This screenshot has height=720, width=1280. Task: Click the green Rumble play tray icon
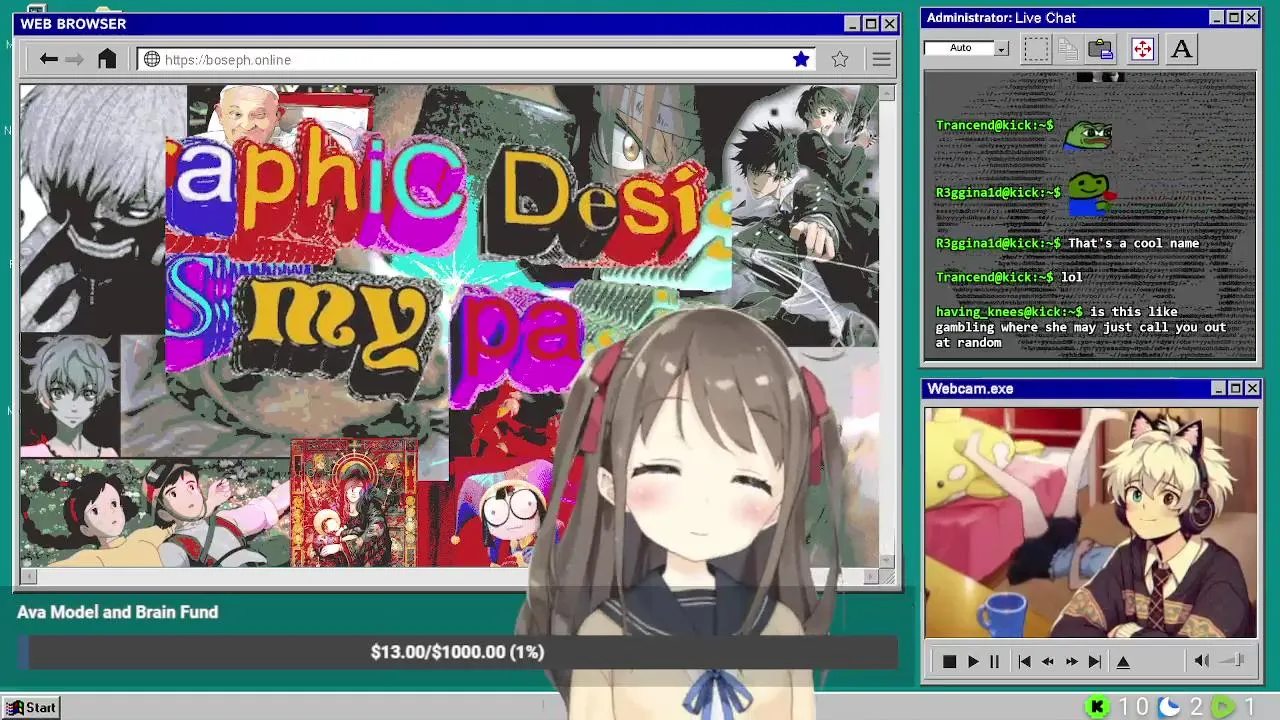1223,707
